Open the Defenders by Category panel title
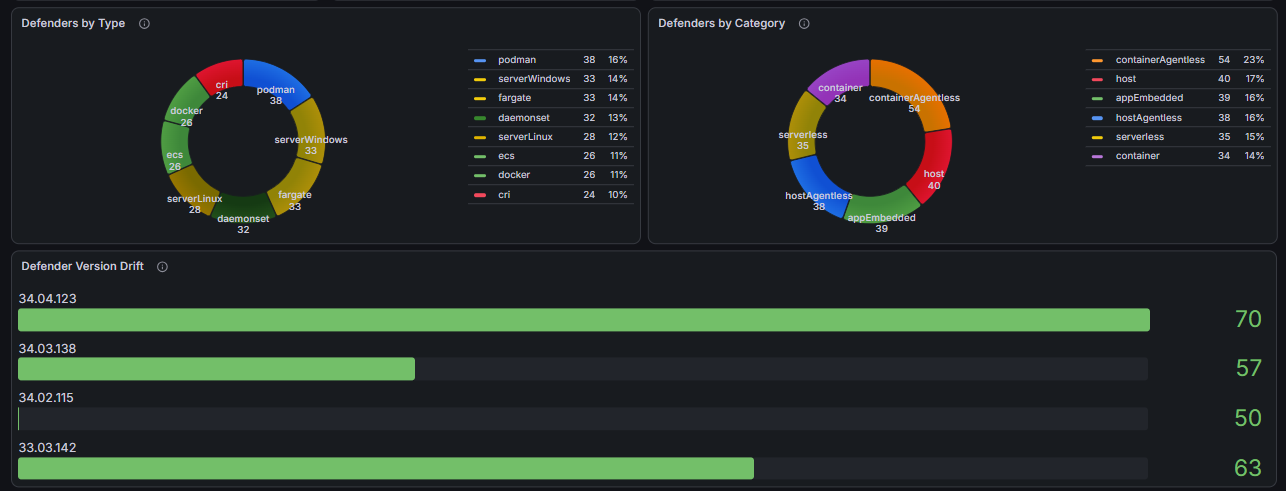Image resolution: width=1286 pixels, height=491 pixels. coord(721,23)
